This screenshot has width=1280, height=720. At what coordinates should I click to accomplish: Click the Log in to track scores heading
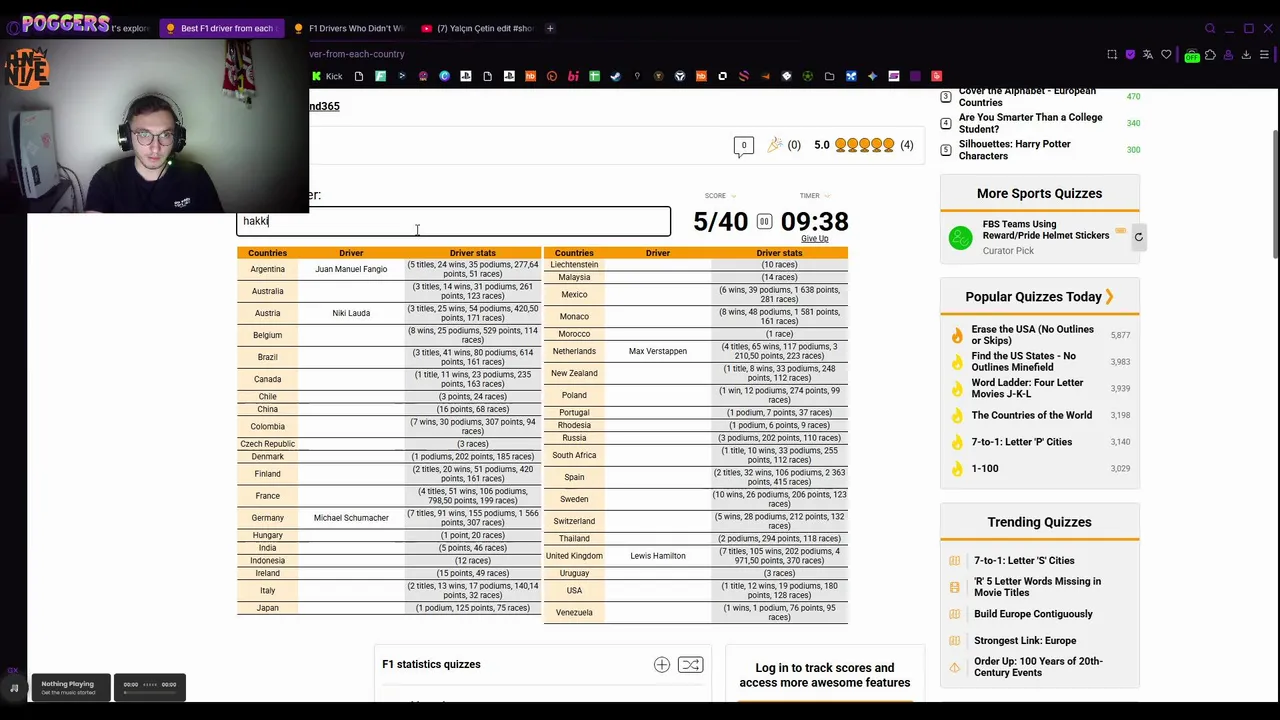click(825, 675)
